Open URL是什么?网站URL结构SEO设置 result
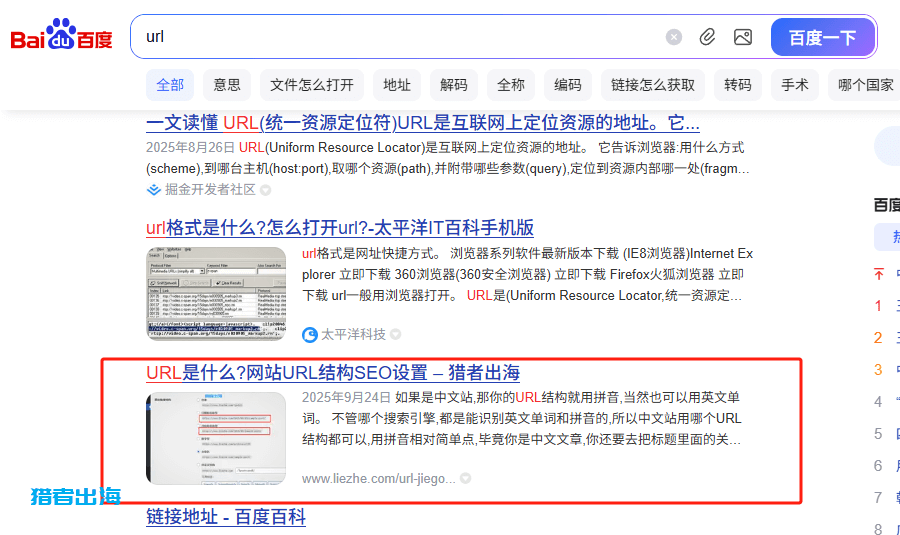The height and width of the screenshot is (535, 900). click(332, 373)
